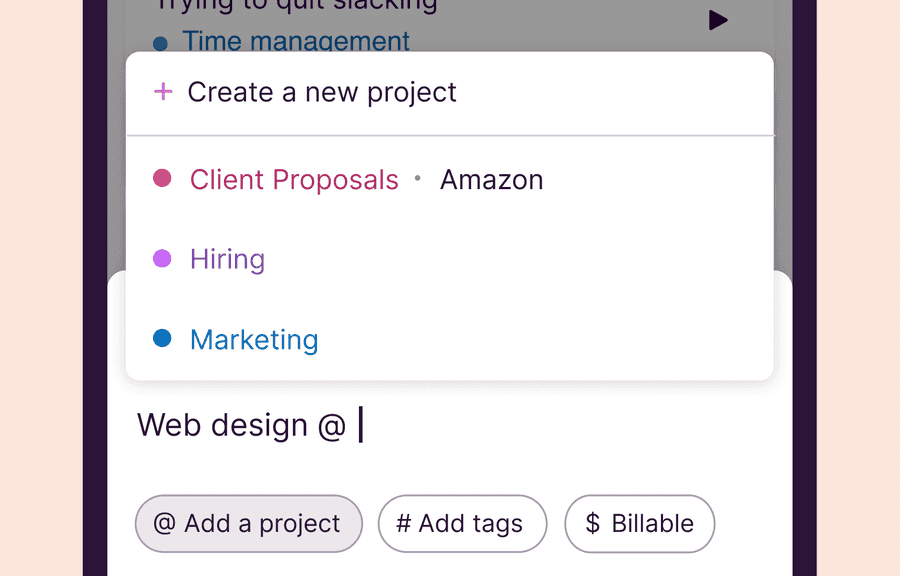Select the Client Proposals project
This screenshot has width=900, height=576.
(x=293, y=180)
